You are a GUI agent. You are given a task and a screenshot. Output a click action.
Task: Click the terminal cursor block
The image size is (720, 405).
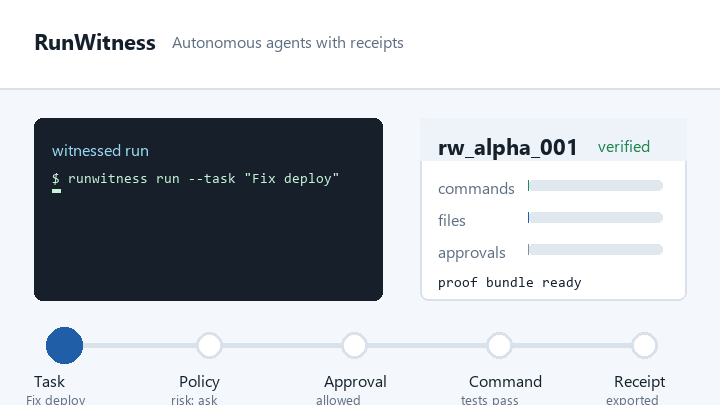click(x=56, y=191)
